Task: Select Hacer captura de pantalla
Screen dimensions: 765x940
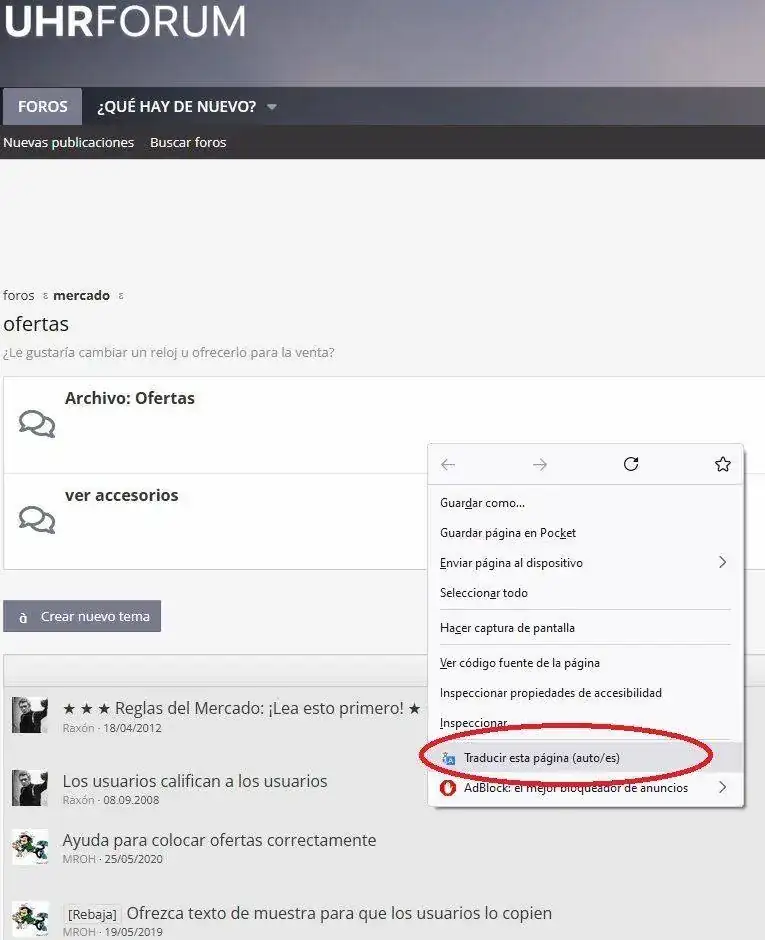Action: [507, 628]
